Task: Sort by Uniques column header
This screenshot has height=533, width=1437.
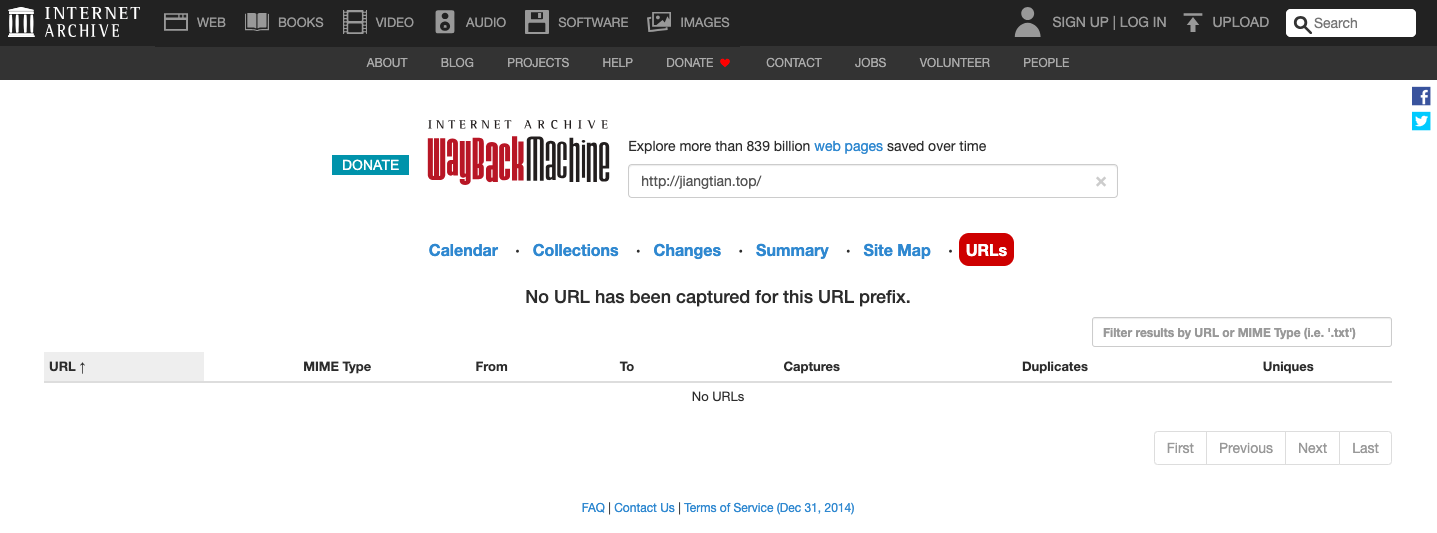Action: (x=1288, y=367)
